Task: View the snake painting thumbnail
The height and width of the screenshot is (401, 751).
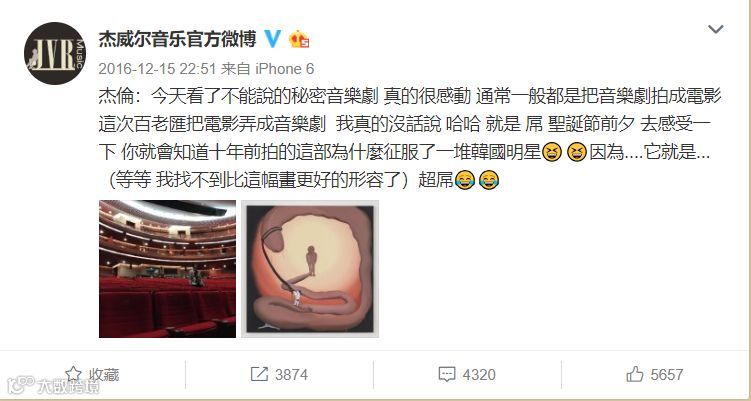Action: tap(310, 269)
